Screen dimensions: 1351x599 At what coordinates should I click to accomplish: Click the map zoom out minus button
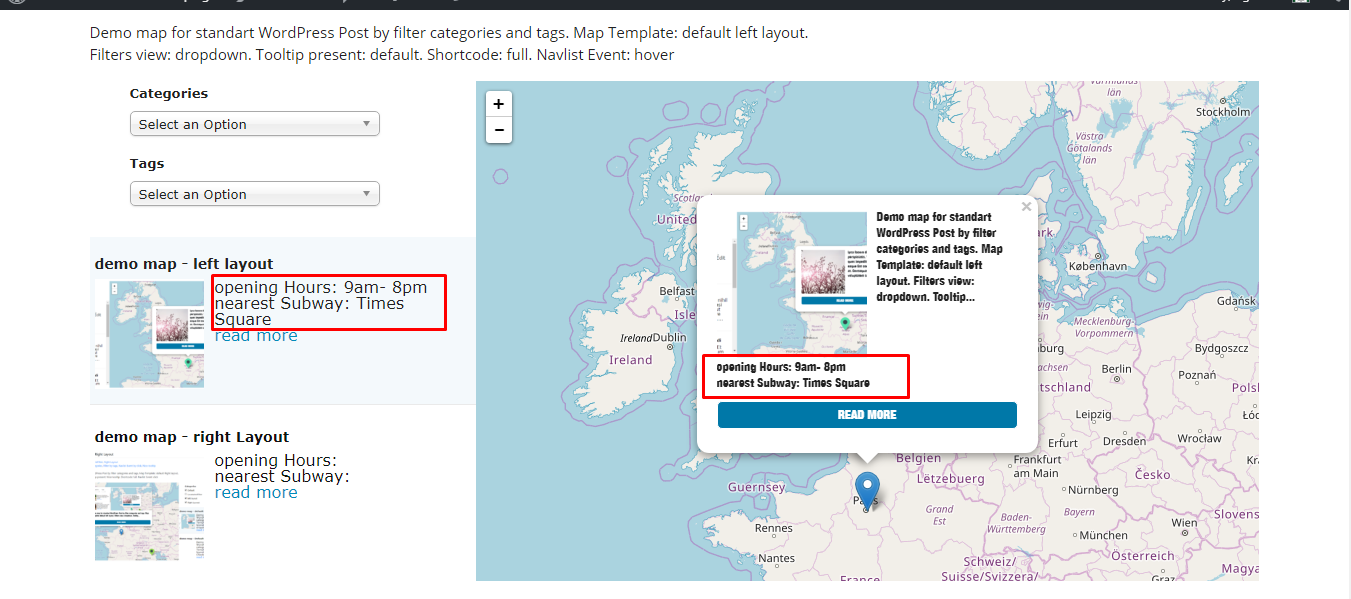pos(498,130)
